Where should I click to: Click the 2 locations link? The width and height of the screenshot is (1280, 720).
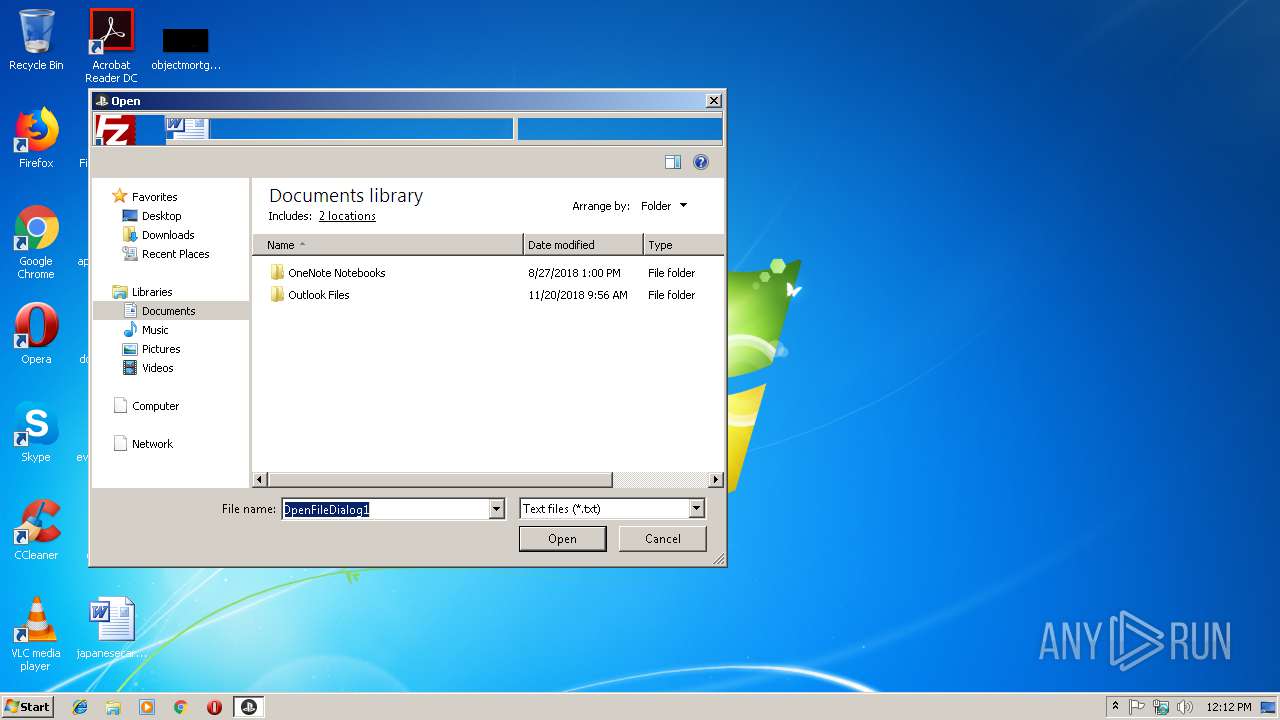pyautogui.click(x=347, y=216)
